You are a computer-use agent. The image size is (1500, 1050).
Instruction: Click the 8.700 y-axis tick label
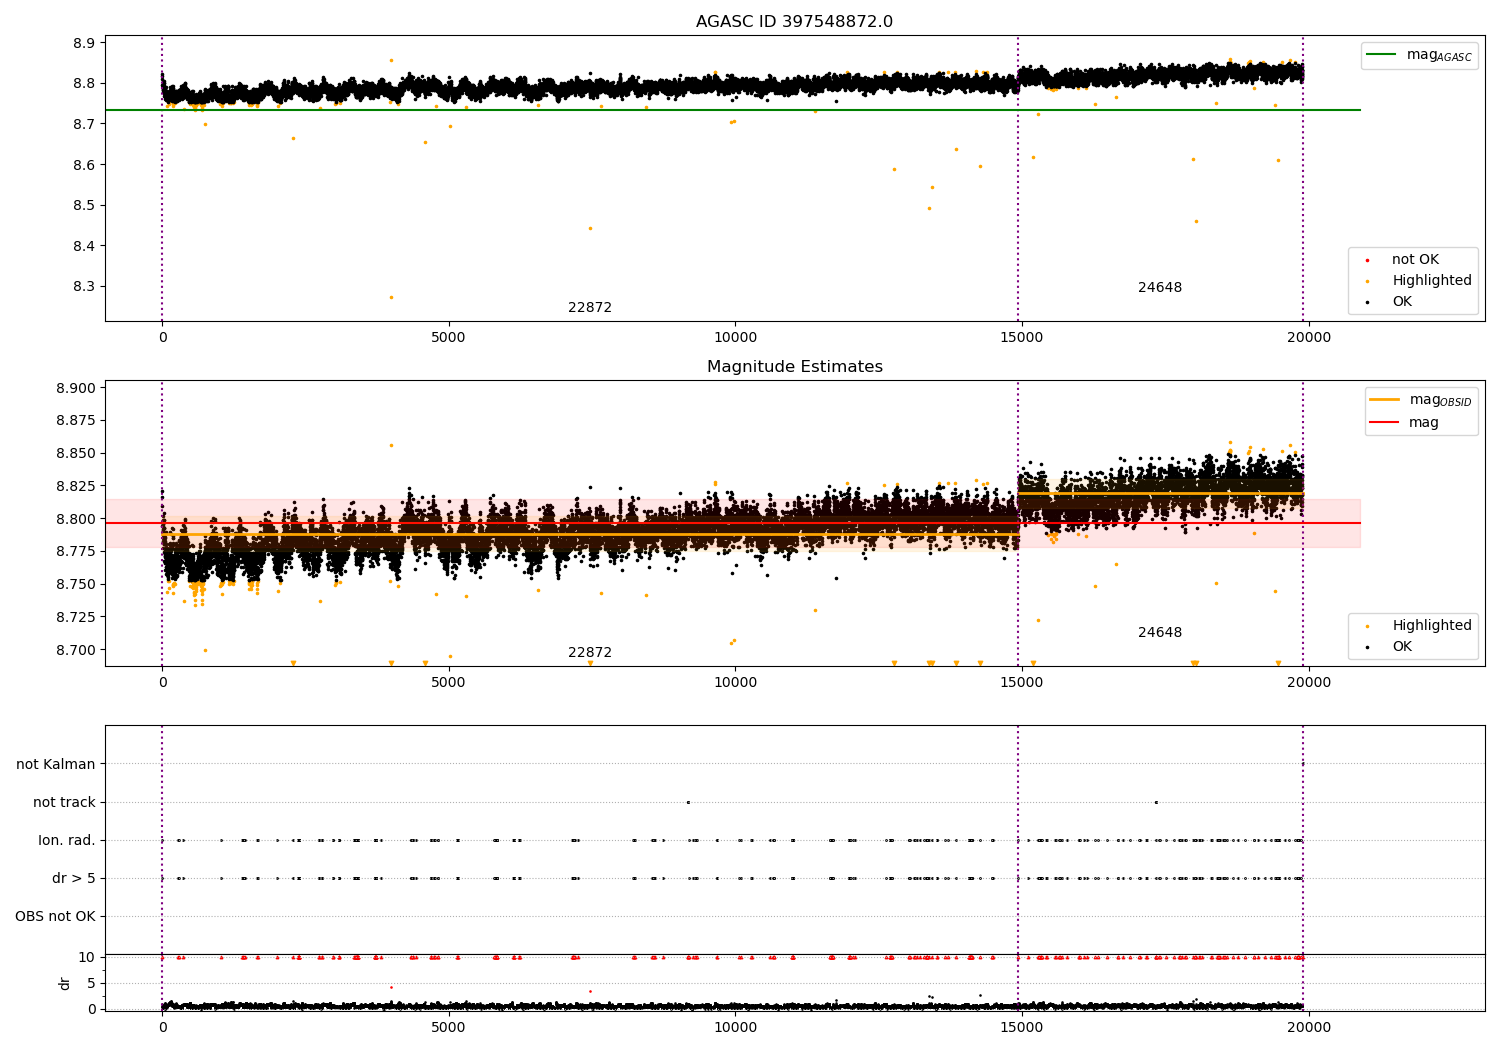click(x=76, y=650)
